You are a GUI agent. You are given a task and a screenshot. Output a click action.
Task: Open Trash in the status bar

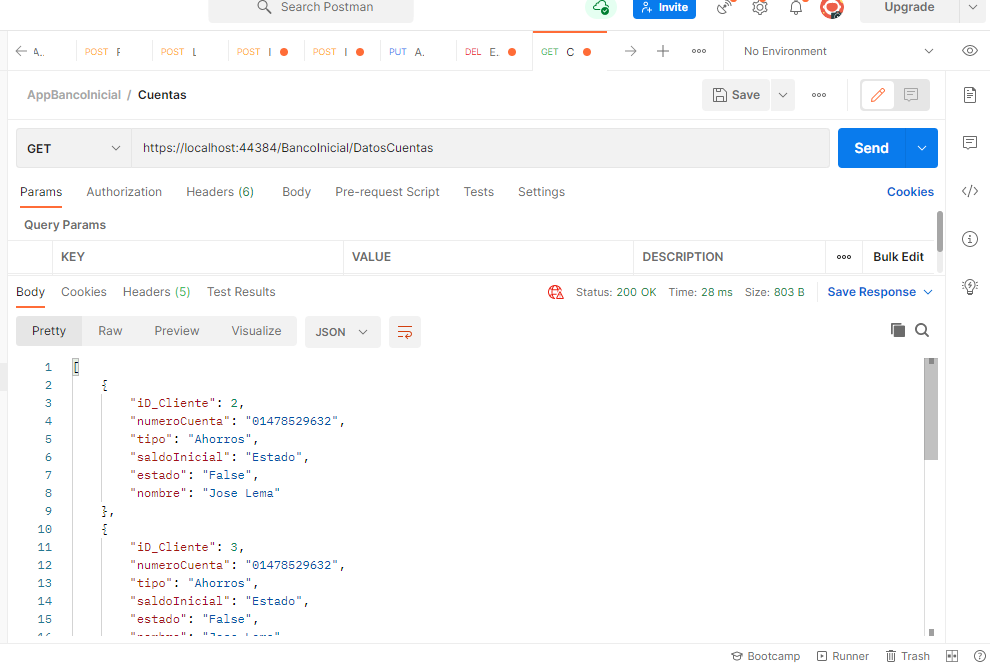(907, 656)
